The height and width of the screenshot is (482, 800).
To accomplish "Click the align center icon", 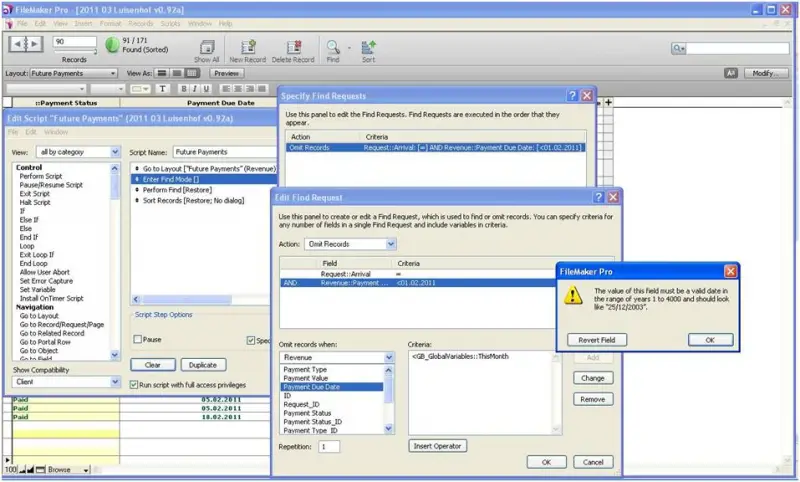I will pyautogui.click(x=238, y=89).
